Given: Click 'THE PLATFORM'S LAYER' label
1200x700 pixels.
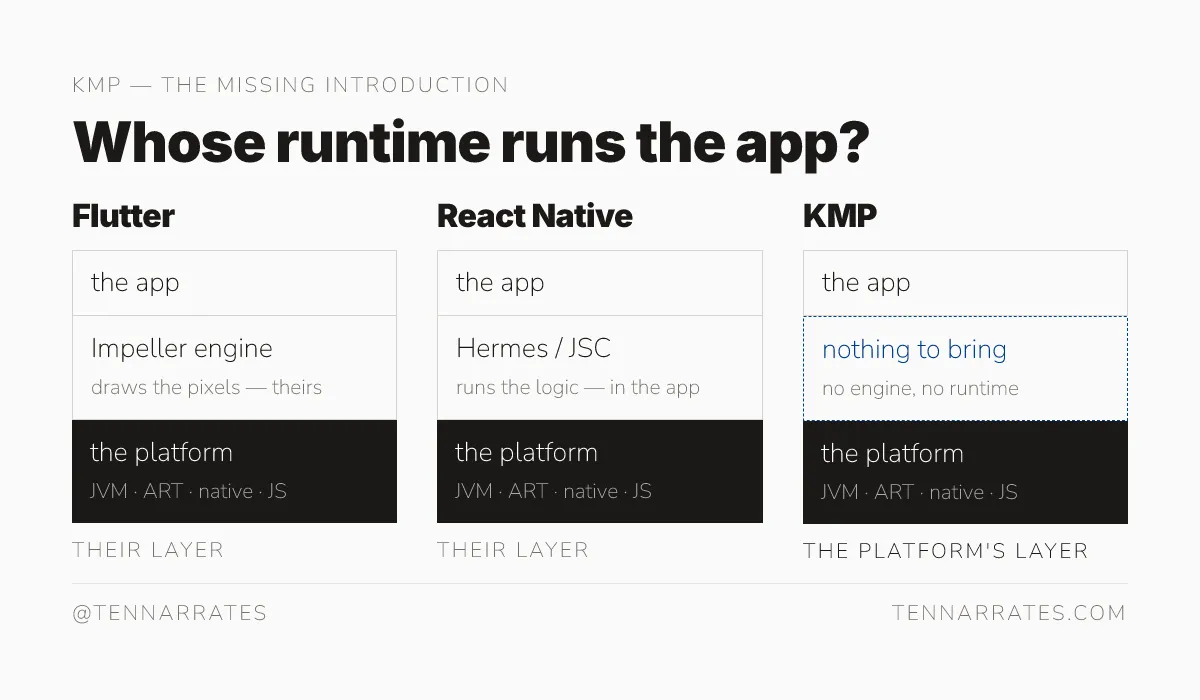Looking at the screenshot, I should tap(946, 551).
